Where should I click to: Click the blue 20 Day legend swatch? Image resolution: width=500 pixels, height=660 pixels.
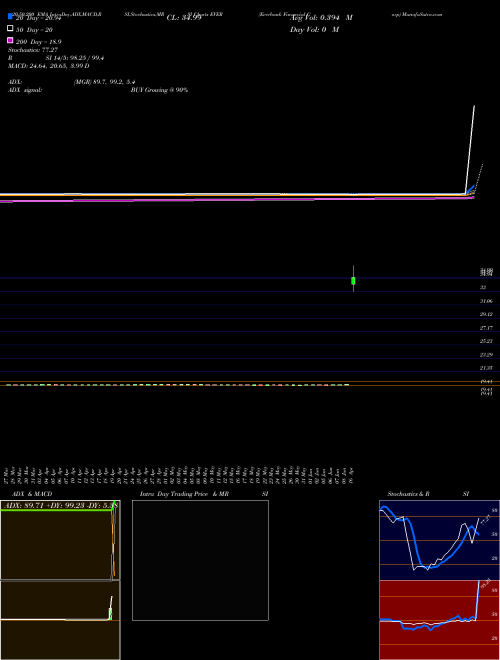(11, 17)
